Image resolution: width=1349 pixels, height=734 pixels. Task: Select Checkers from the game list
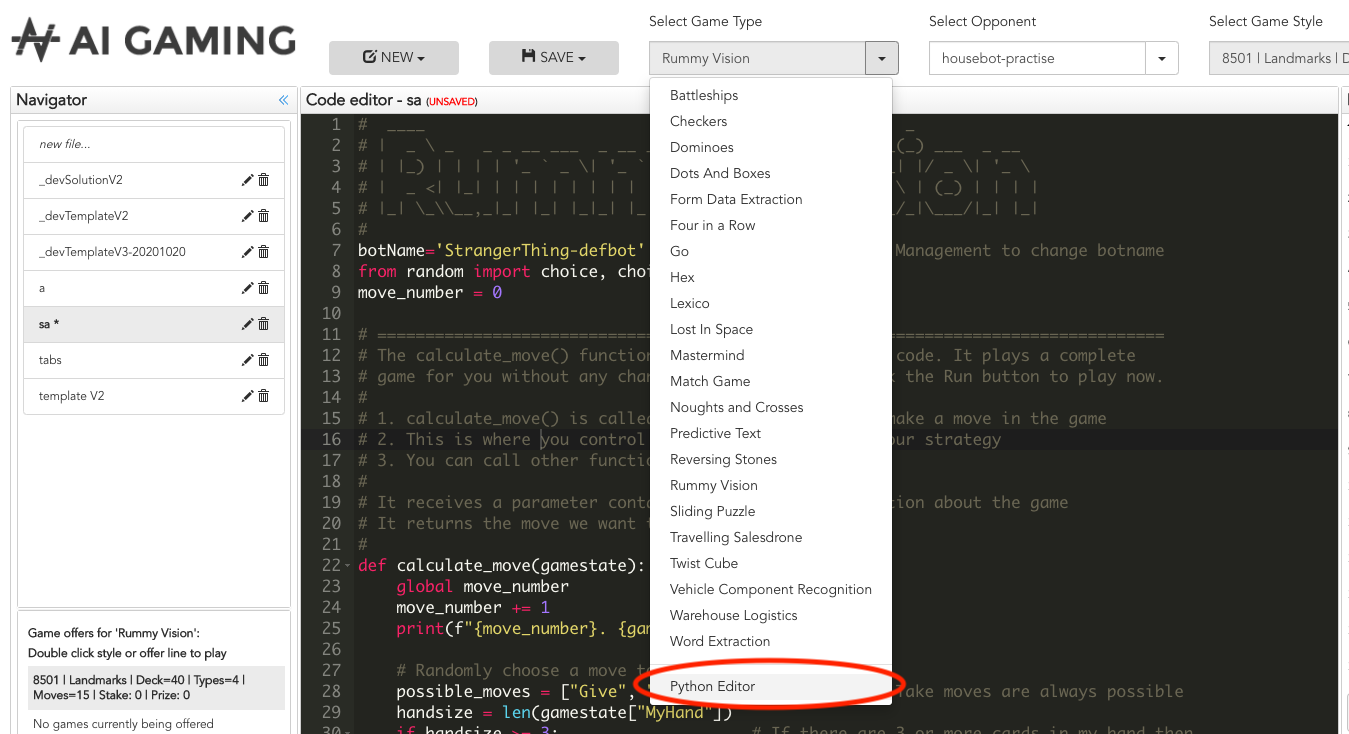coord(770,121)
